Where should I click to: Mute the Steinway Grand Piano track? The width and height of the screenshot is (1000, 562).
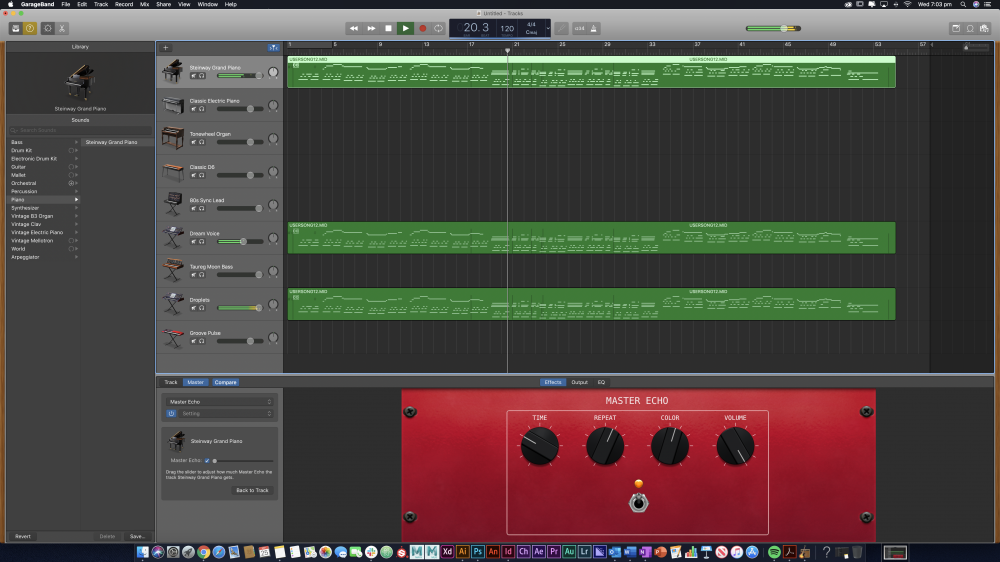tap(194, 76)
